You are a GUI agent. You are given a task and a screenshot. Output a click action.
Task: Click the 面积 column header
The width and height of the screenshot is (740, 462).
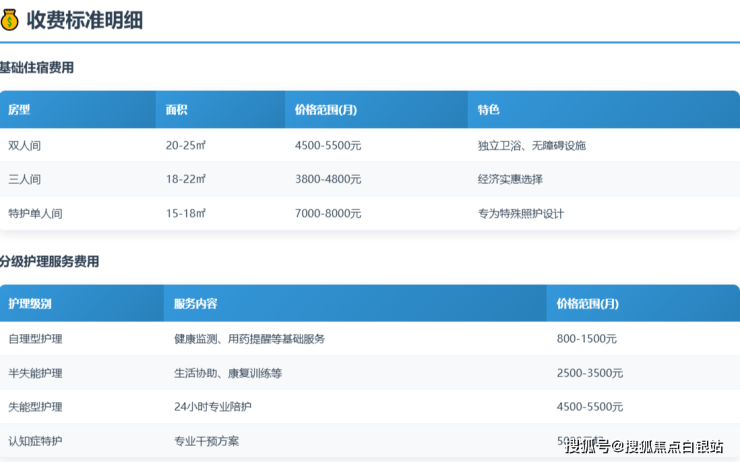point(177,110)
